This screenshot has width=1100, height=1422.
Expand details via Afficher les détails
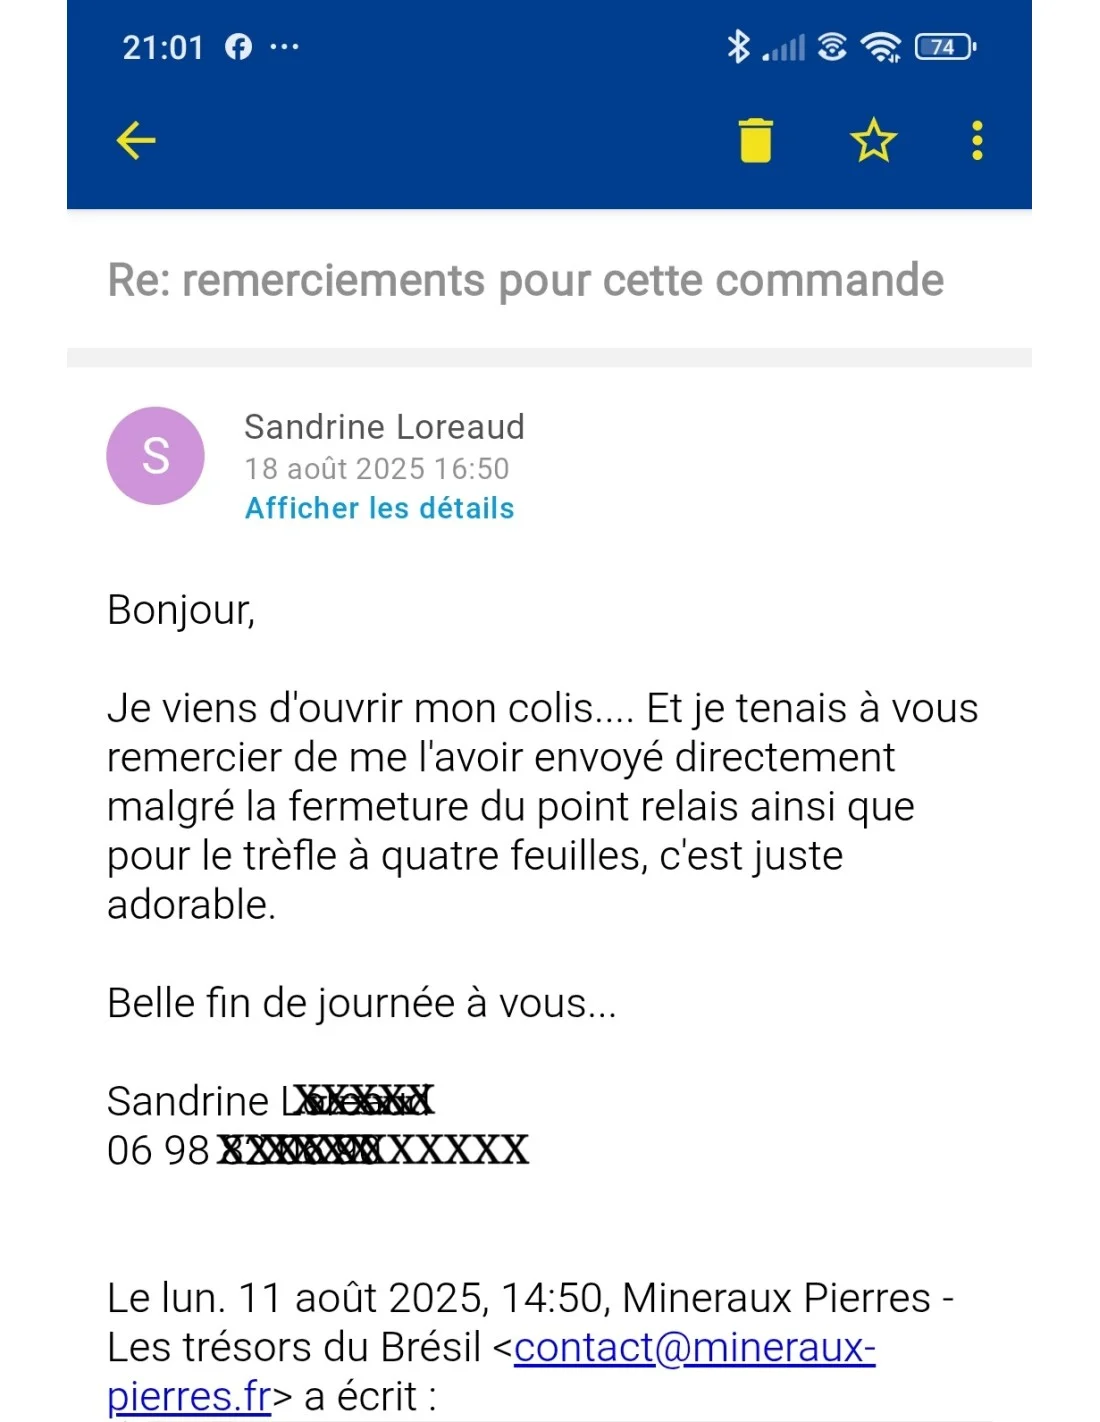(379, 508)
